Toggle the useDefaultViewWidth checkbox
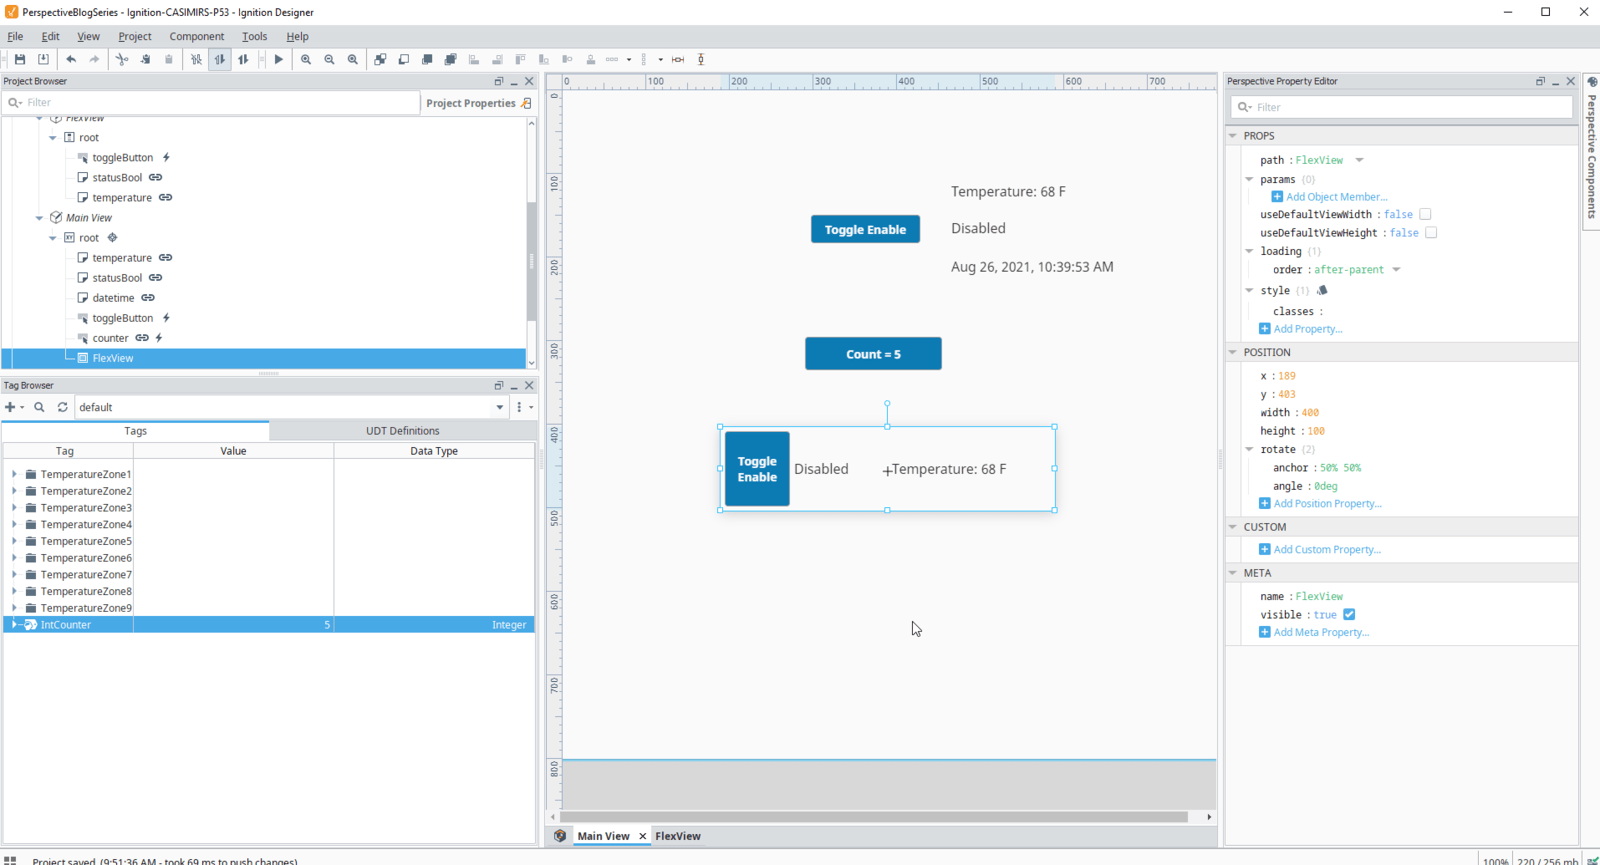 tap(1425, 214)
